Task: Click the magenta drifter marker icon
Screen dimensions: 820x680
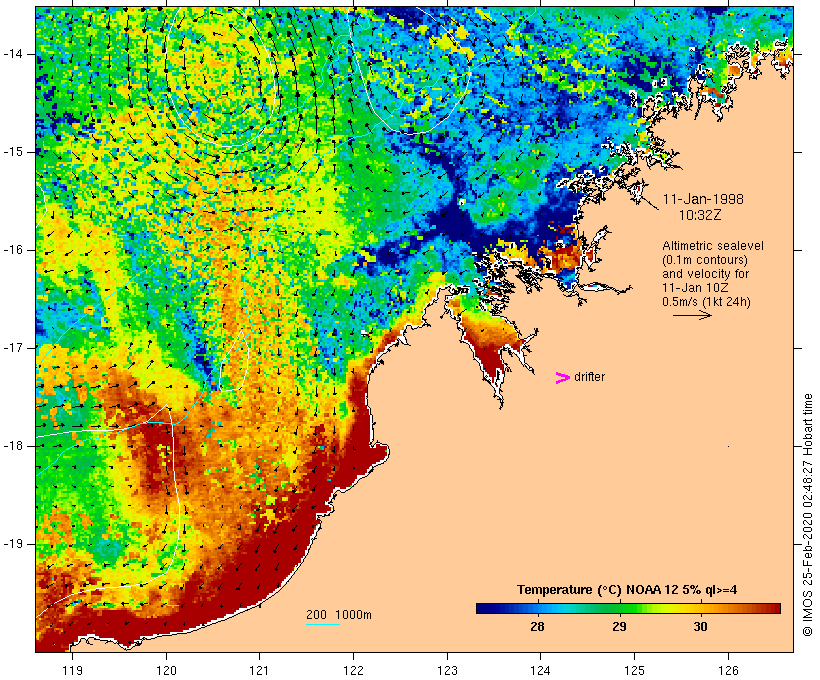Action: tap(562, 378)
